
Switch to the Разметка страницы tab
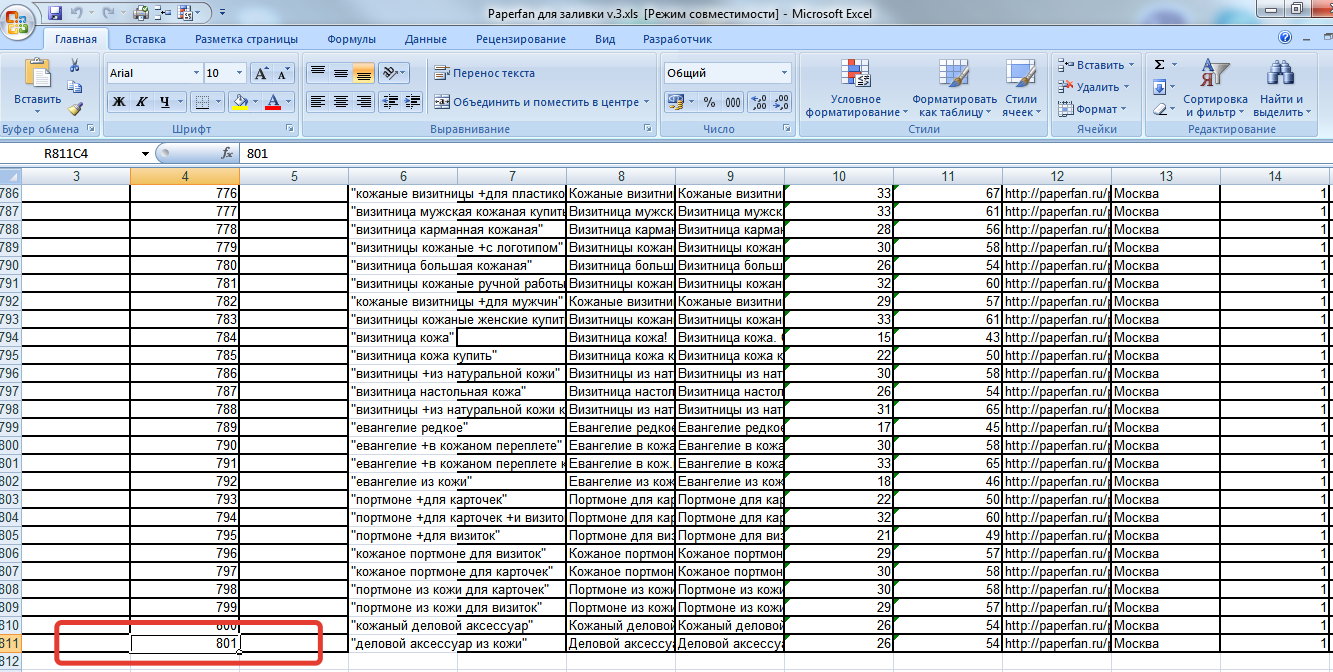click(246, 39)
